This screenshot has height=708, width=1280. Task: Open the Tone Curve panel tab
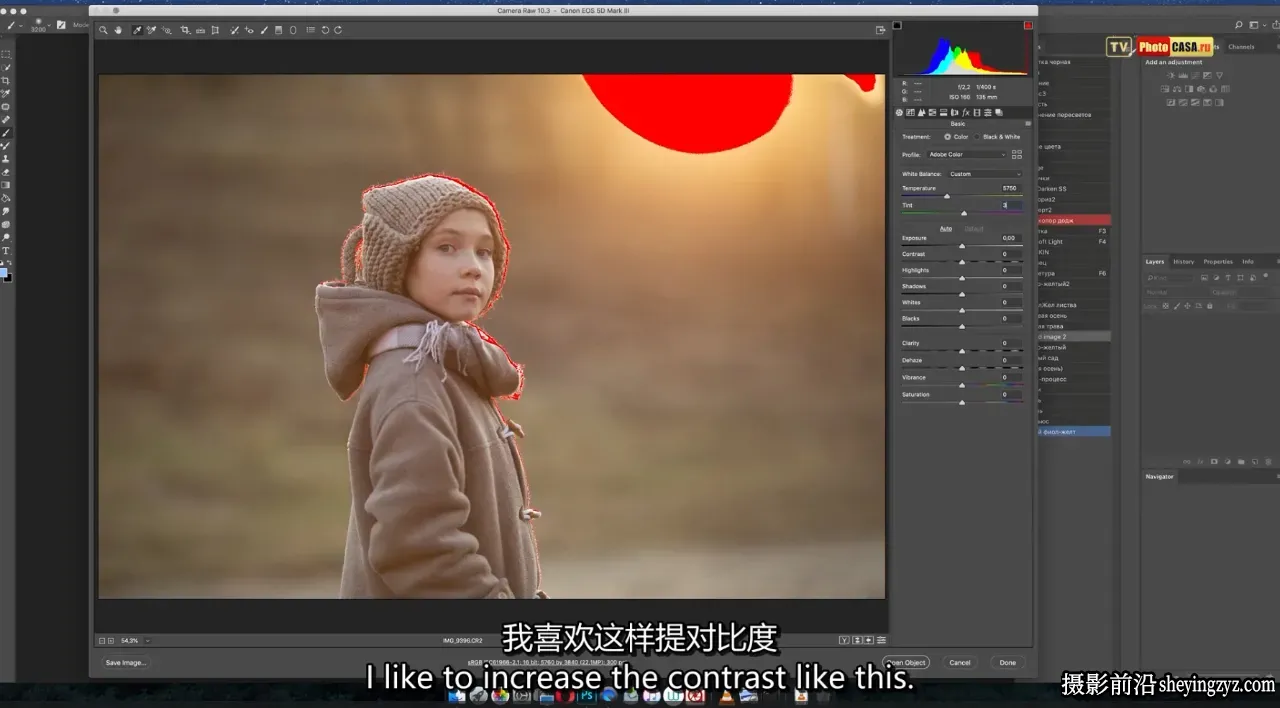click(910, 112)
